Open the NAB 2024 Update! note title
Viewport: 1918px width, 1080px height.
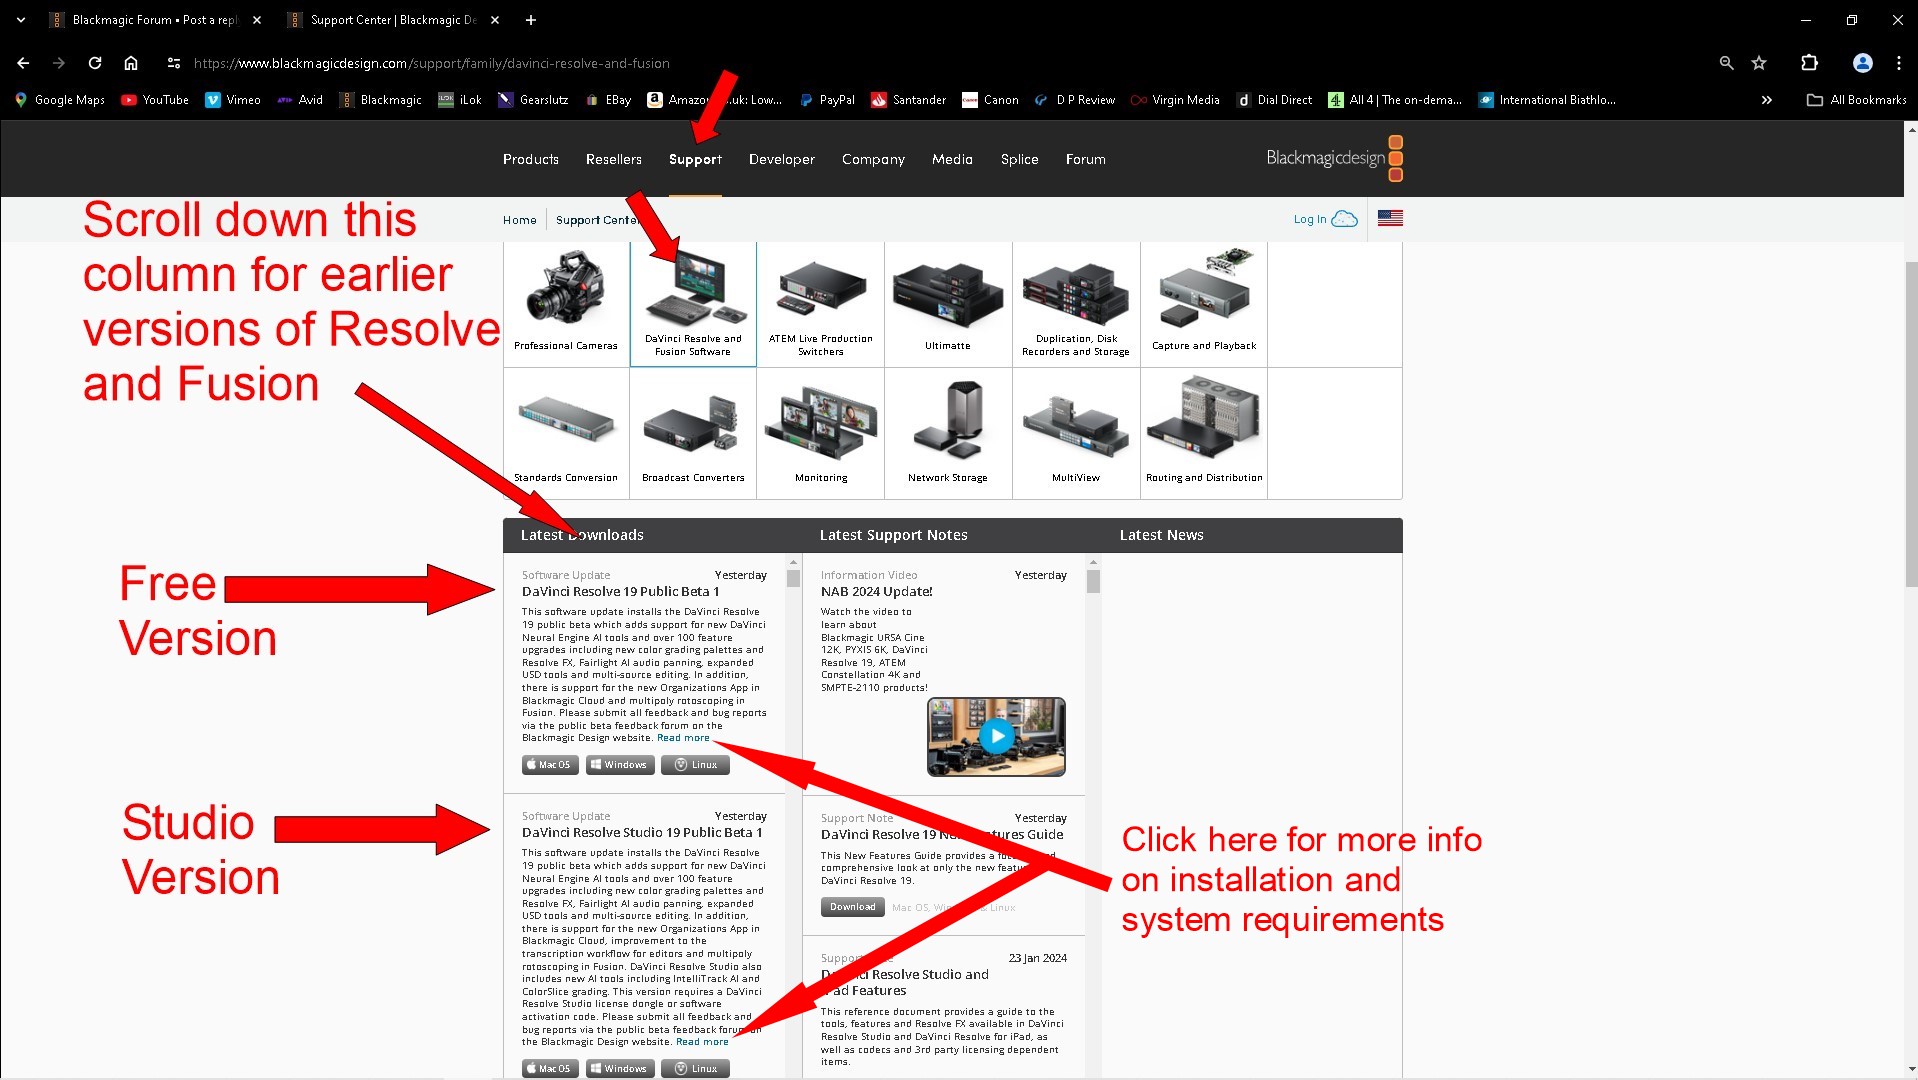tap(876, 592)
